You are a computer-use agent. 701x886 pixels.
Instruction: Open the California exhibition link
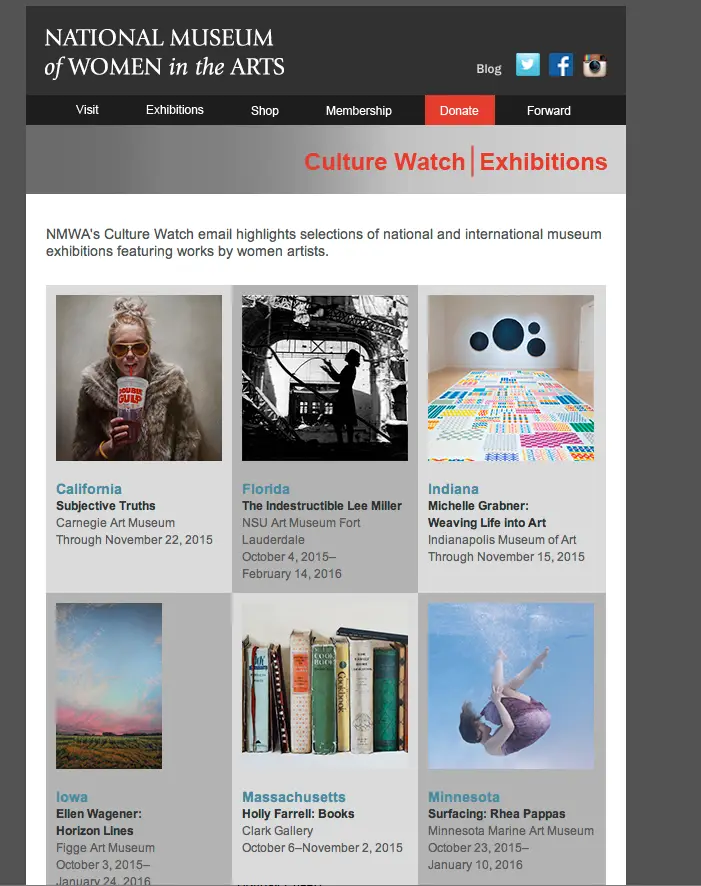[89, 489]
